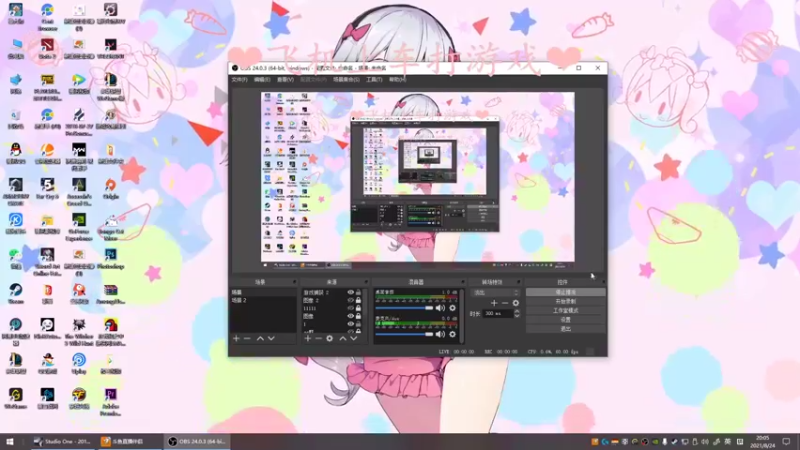Viewport: 800px width, 450px height.
Task: Remove the transition with the minus icon
Action: [505, 303]
